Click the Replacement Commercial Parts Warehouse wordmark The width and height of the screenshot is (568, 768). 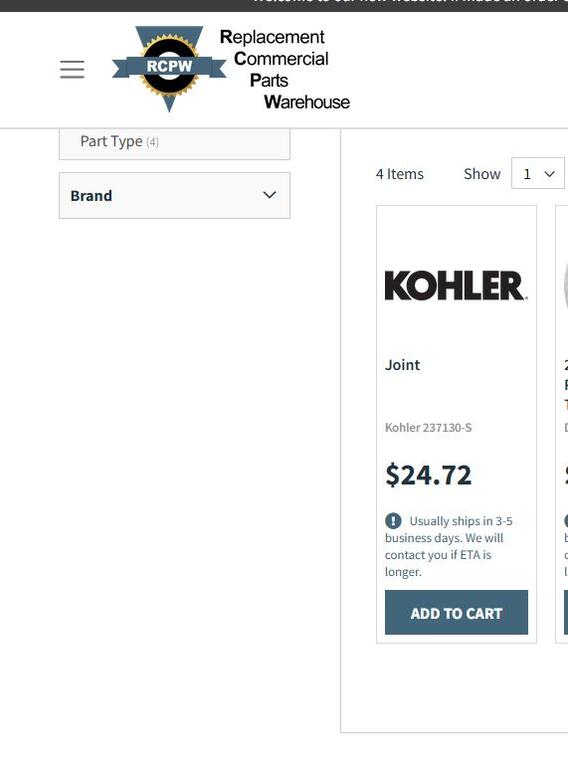(x=284, y=69)
